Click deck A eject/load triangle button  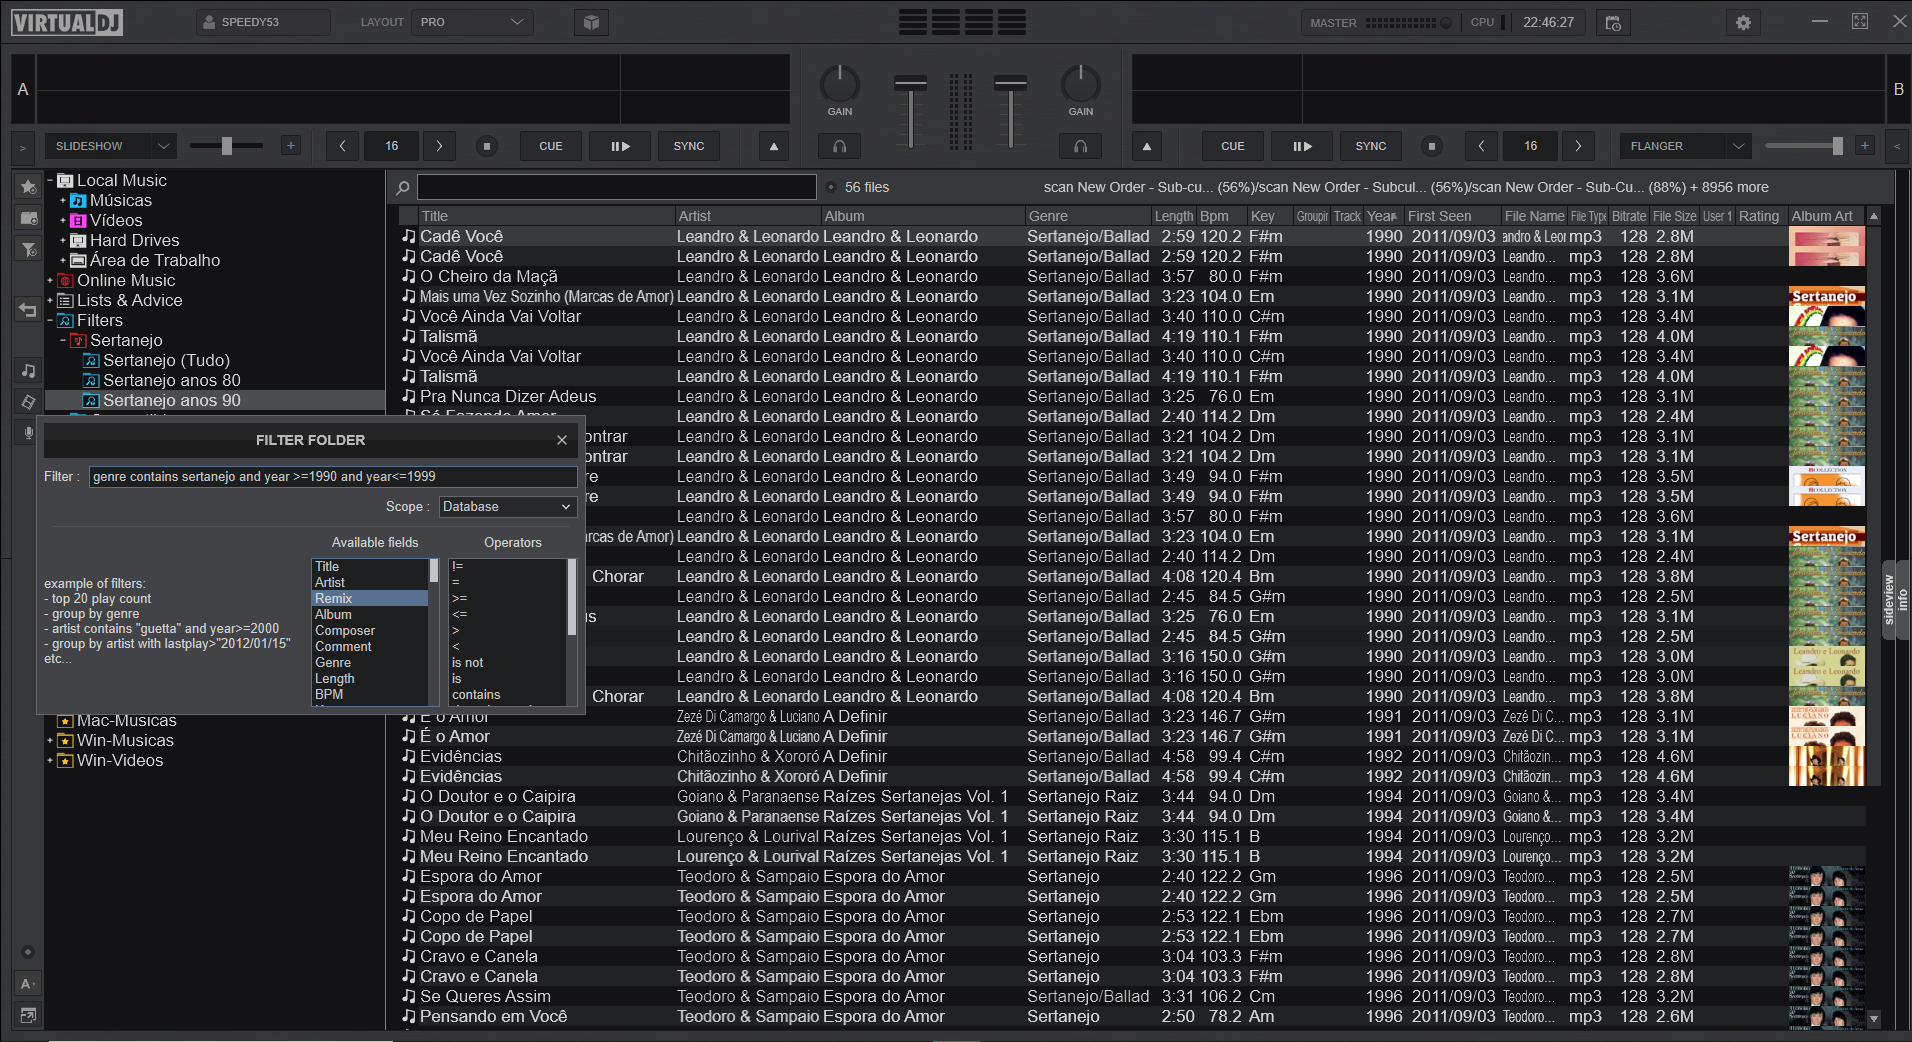point(773,146)
